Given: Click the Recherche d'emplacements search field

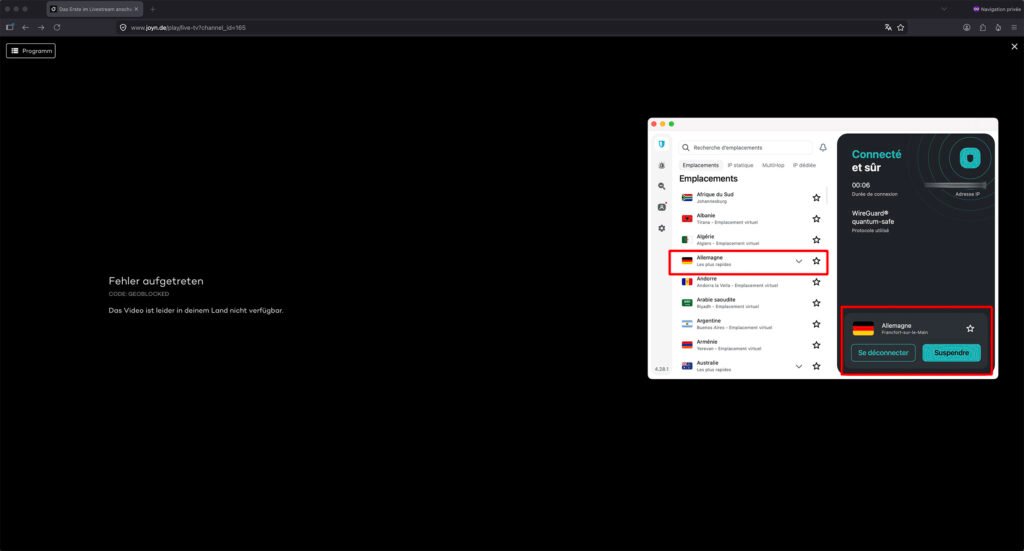Looking at the screenshot, I should (x=745, y=148).
